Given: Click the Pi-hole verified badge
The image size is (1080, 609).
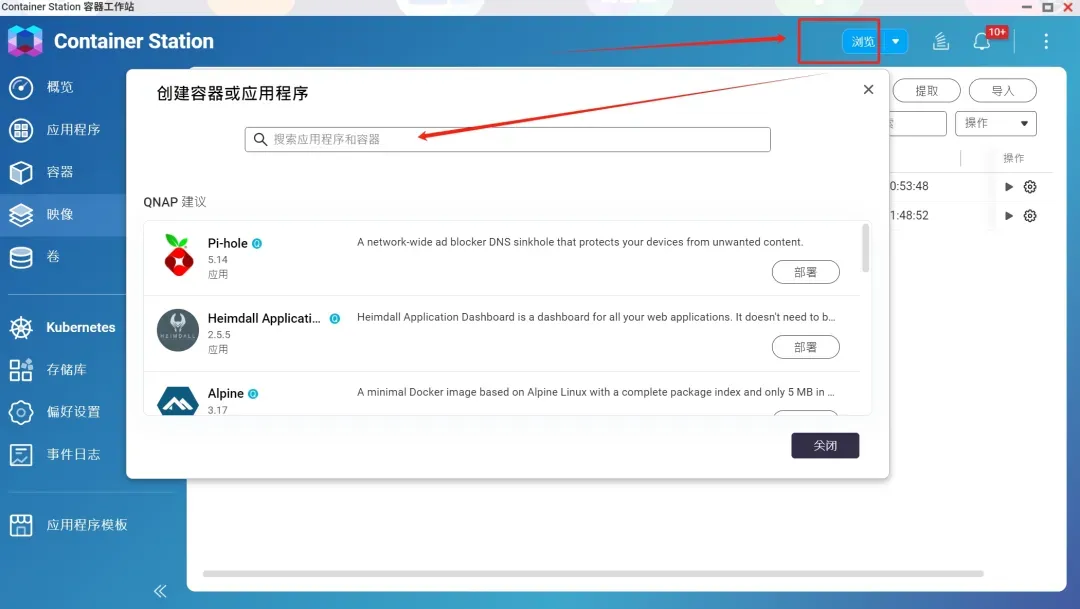Looking at the screenshot, I should [x=257, y=243].
